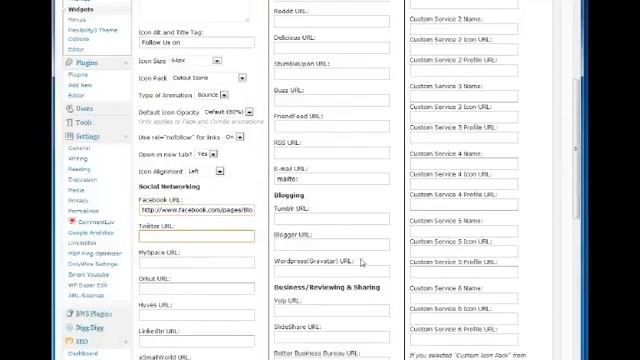This screenshot has width=640, height=360.
Task: Click the Digg Digg icon
Action: (x=69, y=327)
